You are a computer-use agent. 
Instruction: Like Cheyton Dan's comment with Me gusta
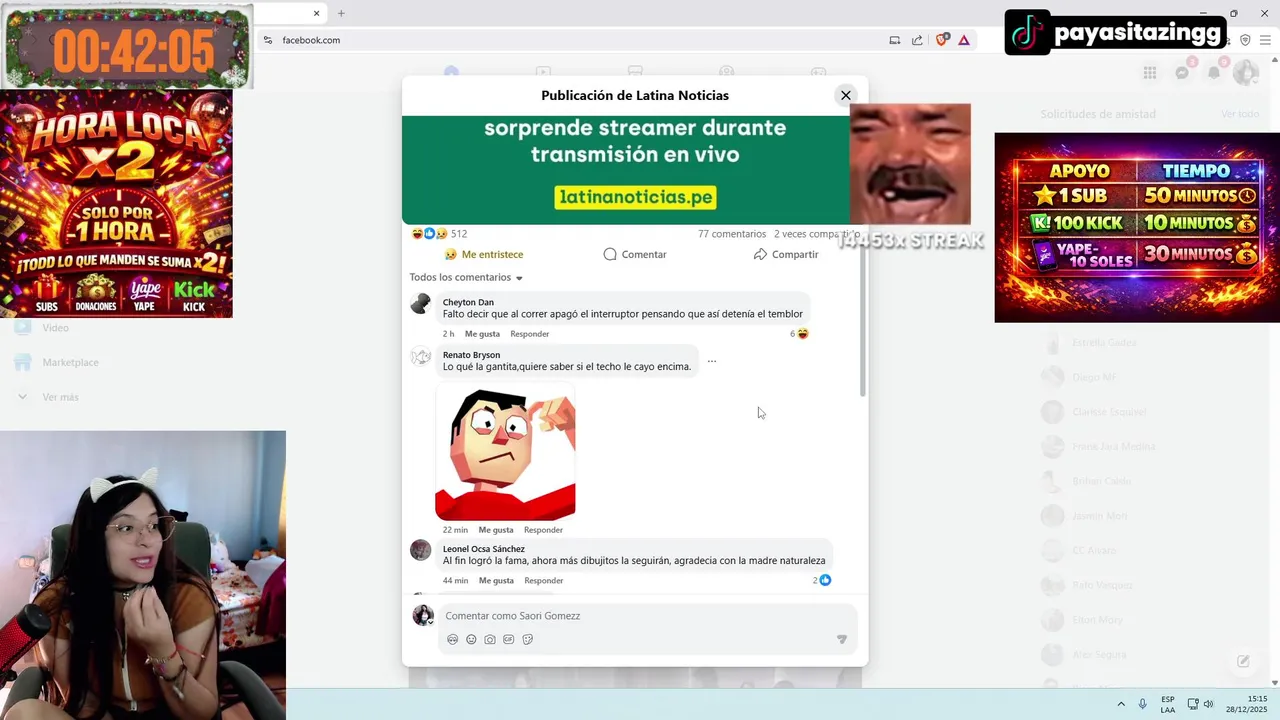(x=482, y=334)
